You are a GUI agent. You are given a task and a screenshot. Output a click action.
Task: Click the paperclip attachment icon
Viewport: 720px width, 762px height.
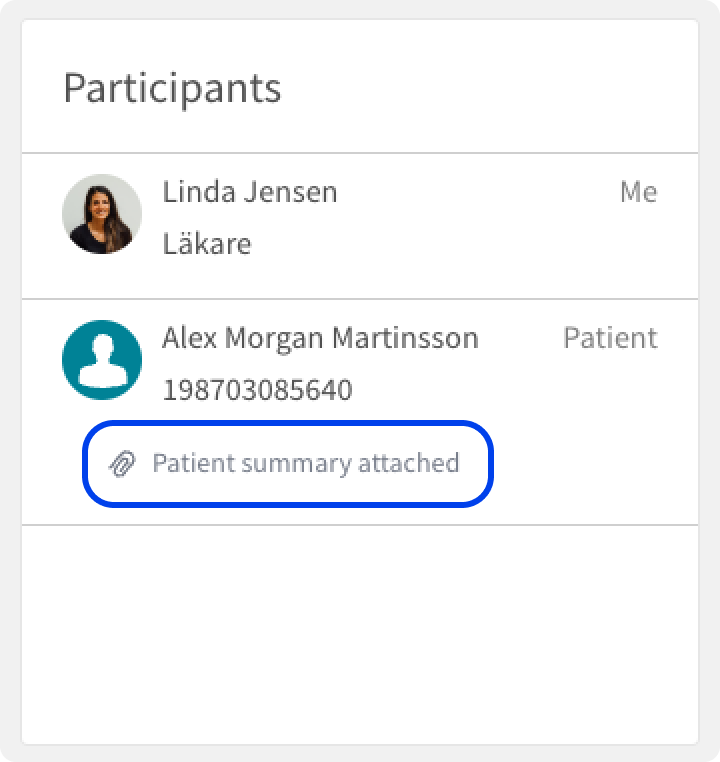coord(122,464)
